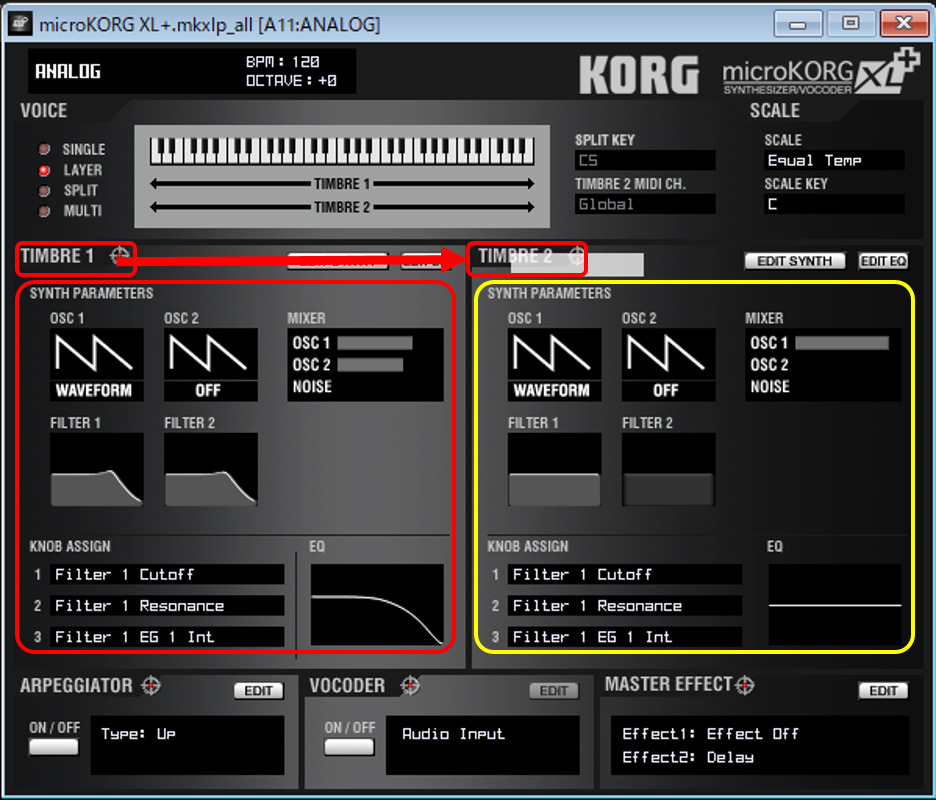
Task: Click the Vocoder EDIT button
Action: (x=554, y=691)
